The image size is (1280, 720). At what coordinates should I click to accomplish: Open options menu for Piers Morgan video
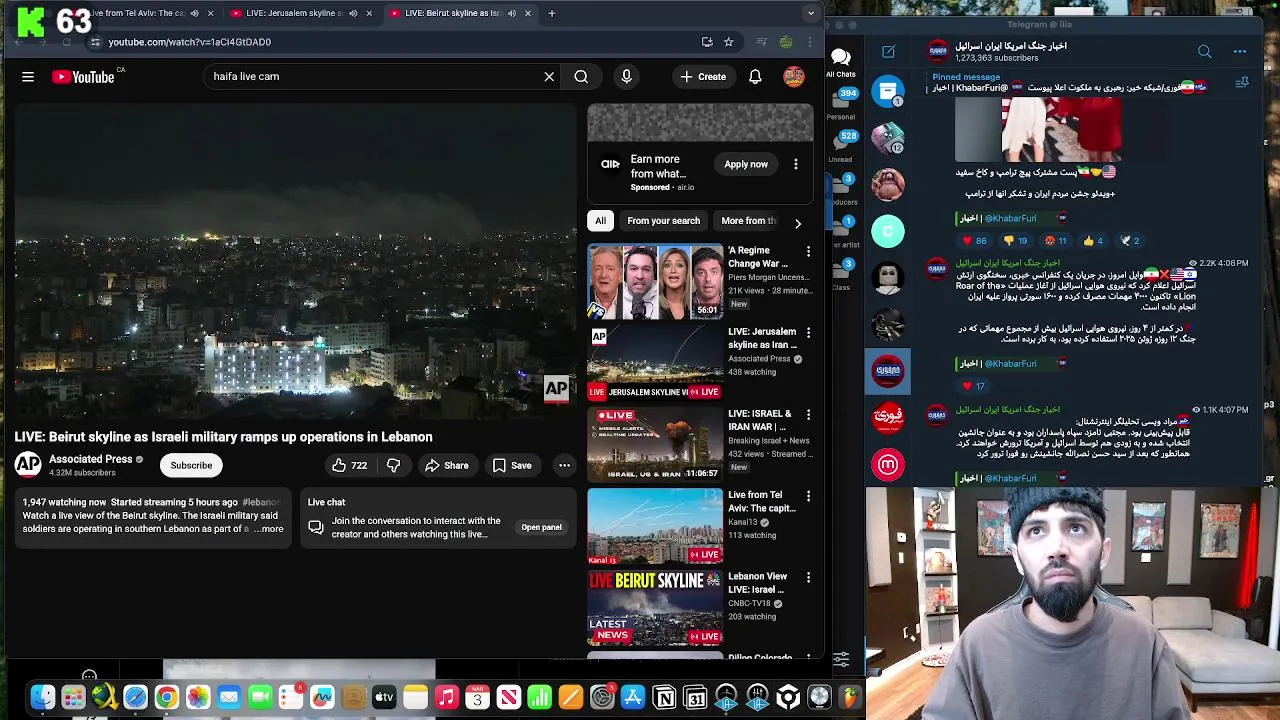(x=808, y=251)
